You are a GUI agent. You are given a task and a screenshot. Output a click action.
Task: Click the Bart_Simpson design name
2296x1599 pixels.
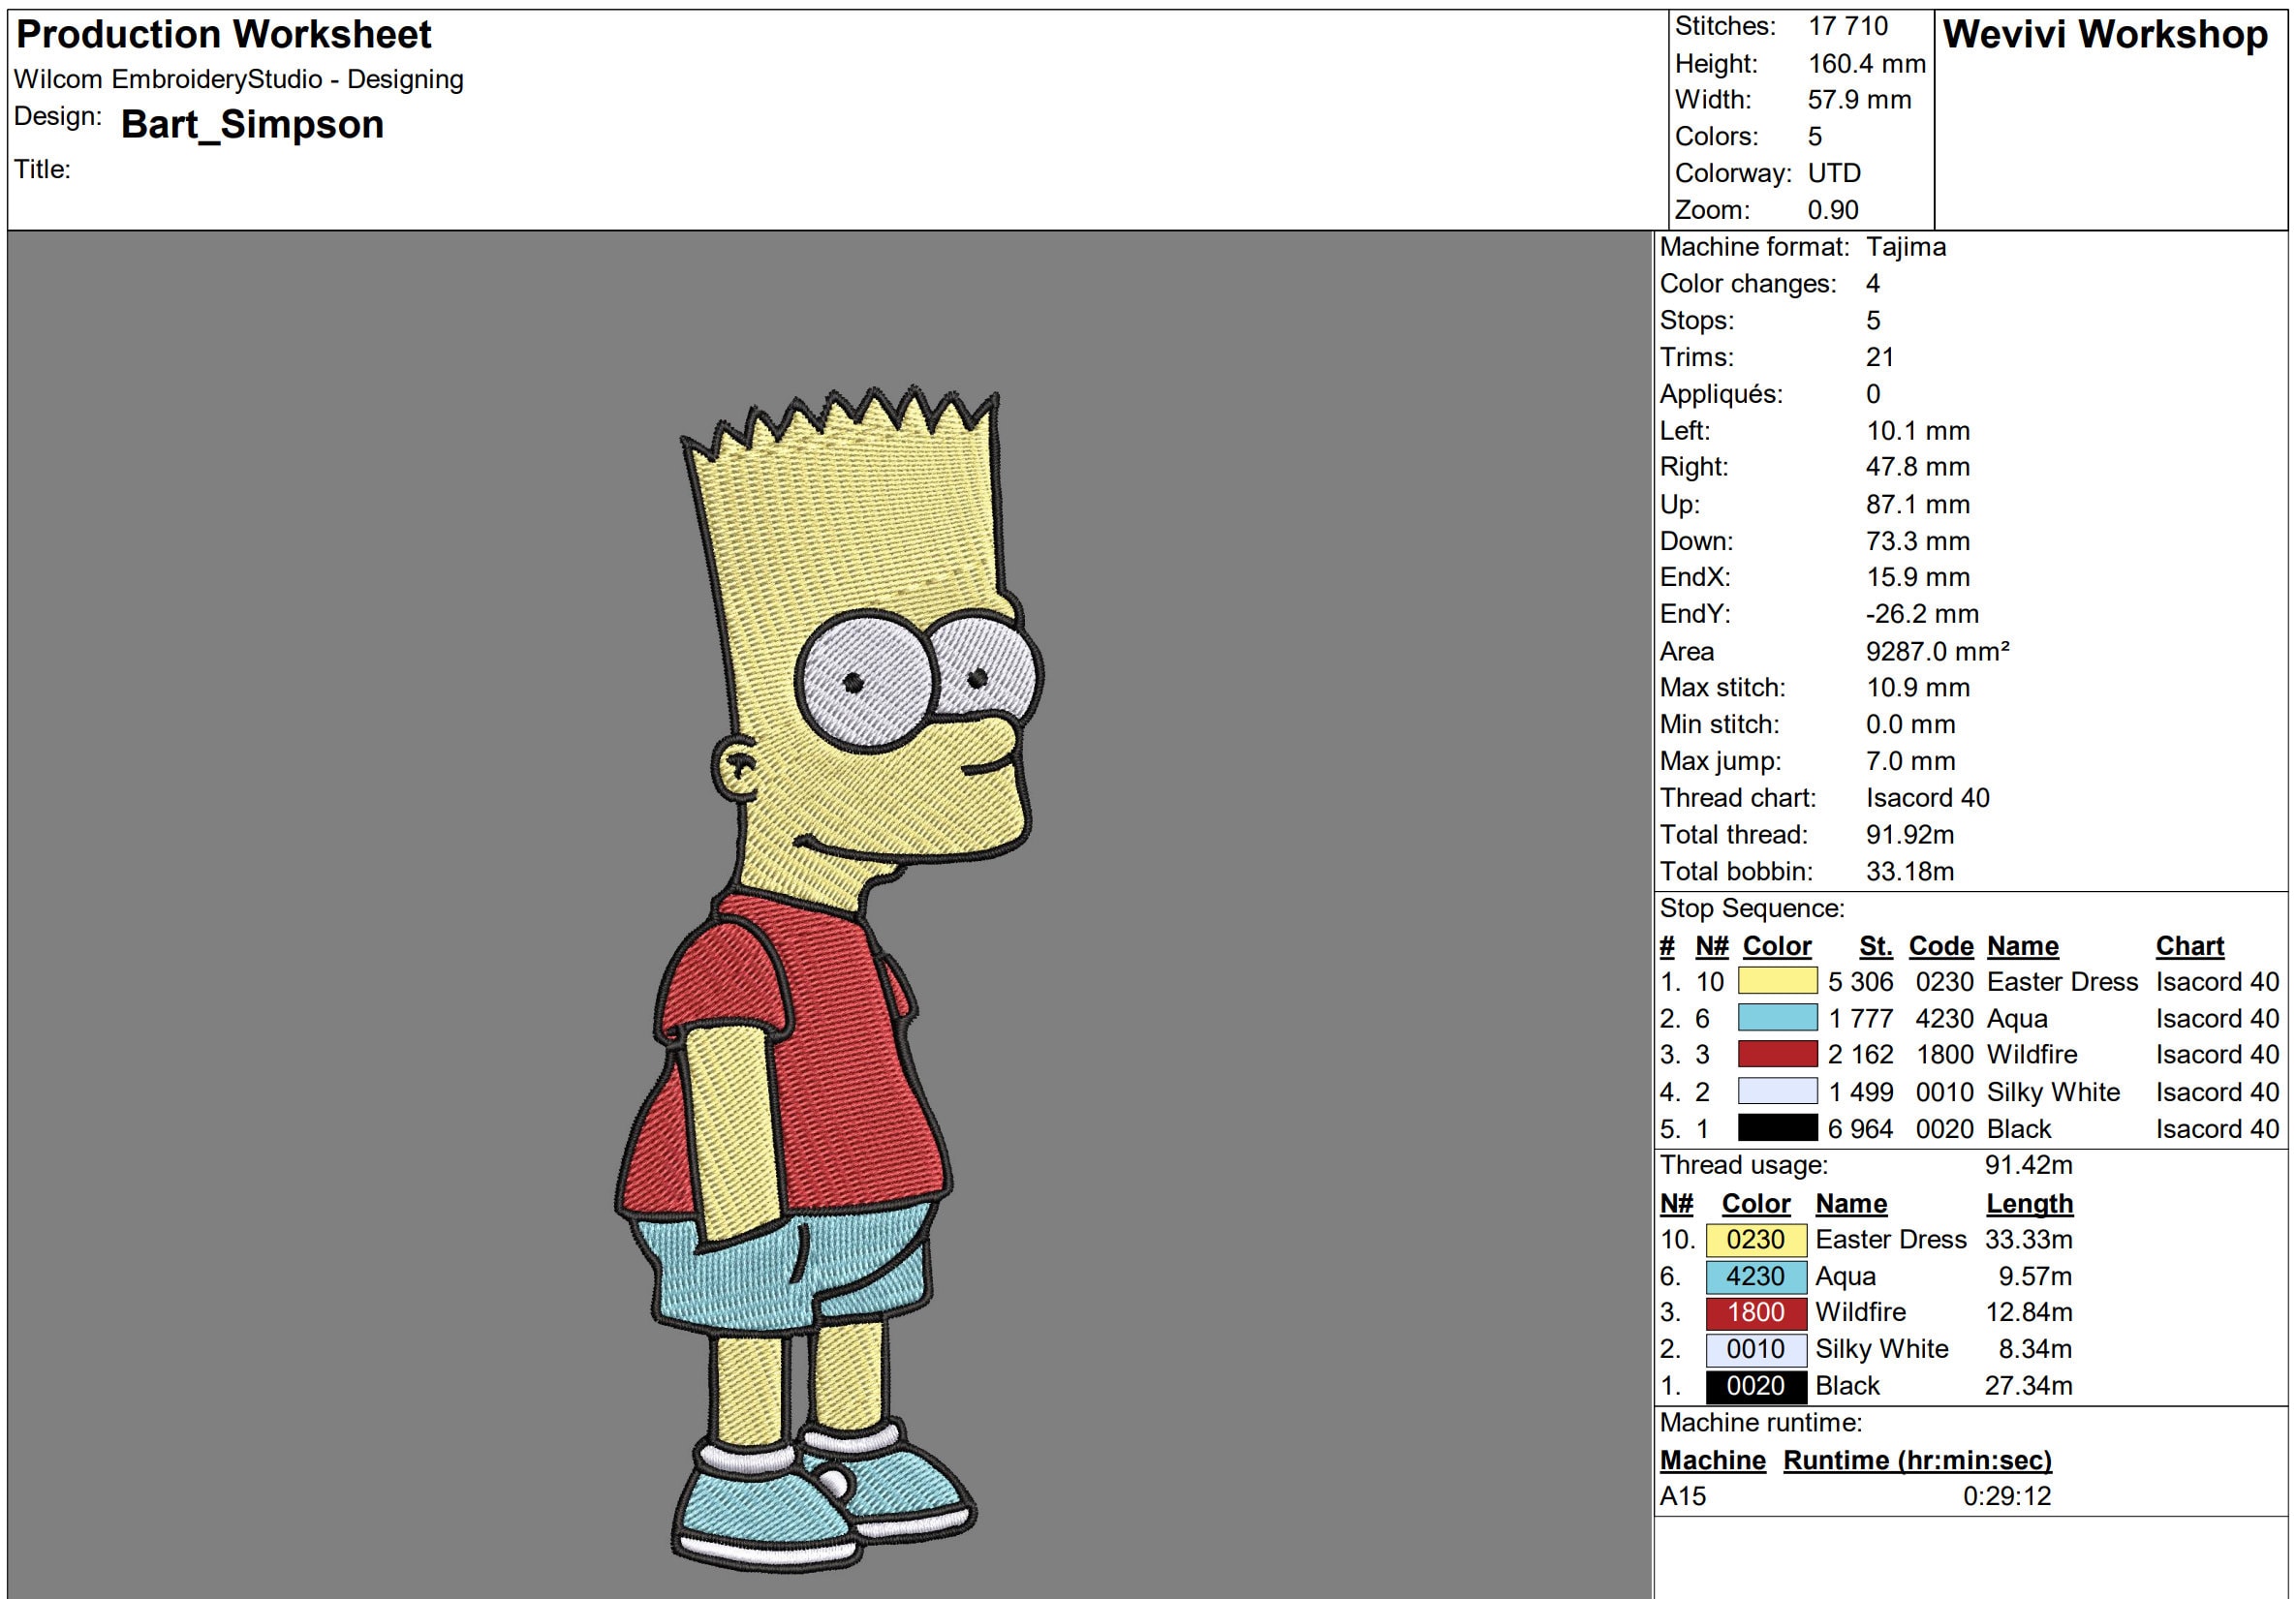click(x=252, y=124)
